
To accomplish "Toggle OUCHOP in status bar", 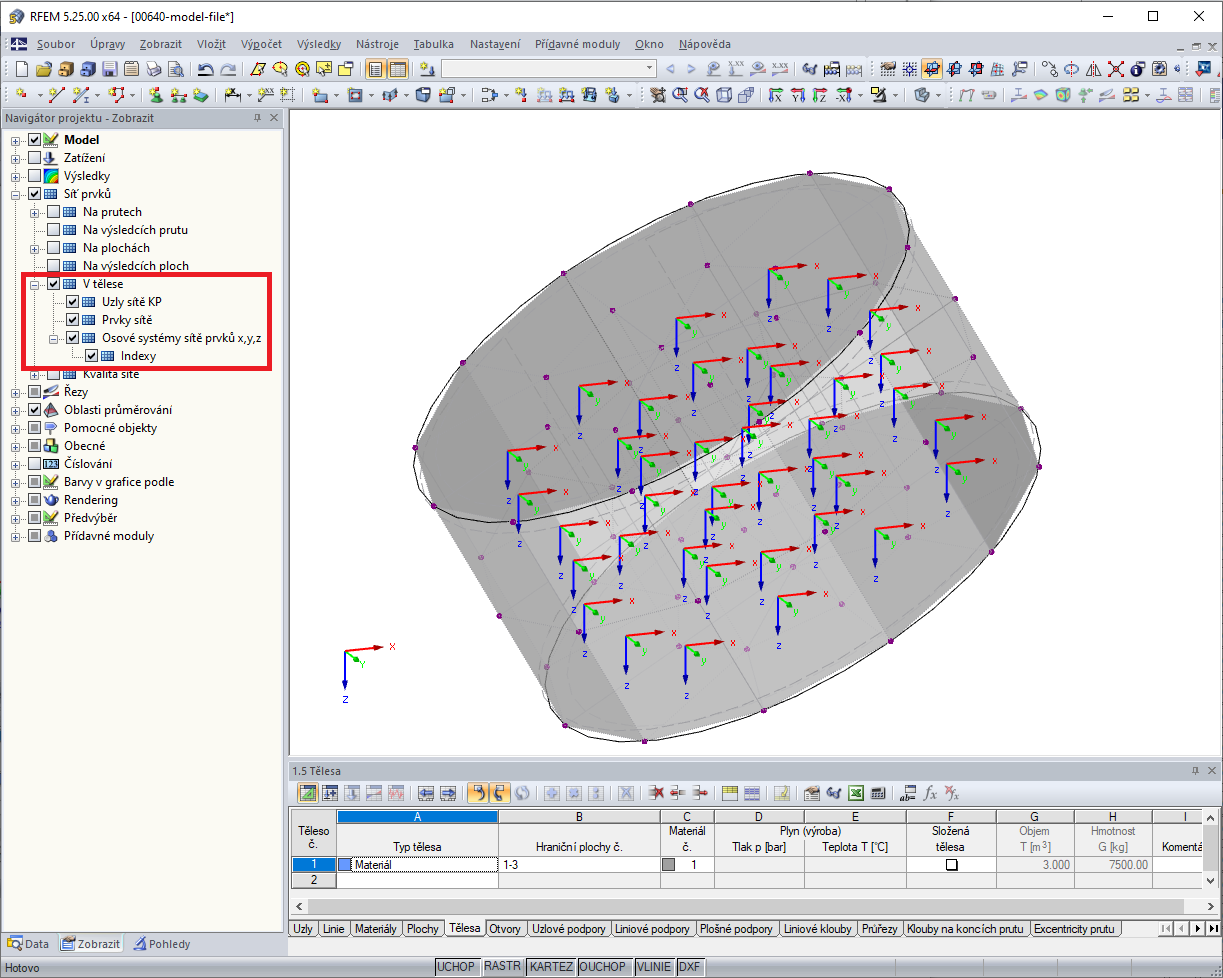I will [605, 967].
